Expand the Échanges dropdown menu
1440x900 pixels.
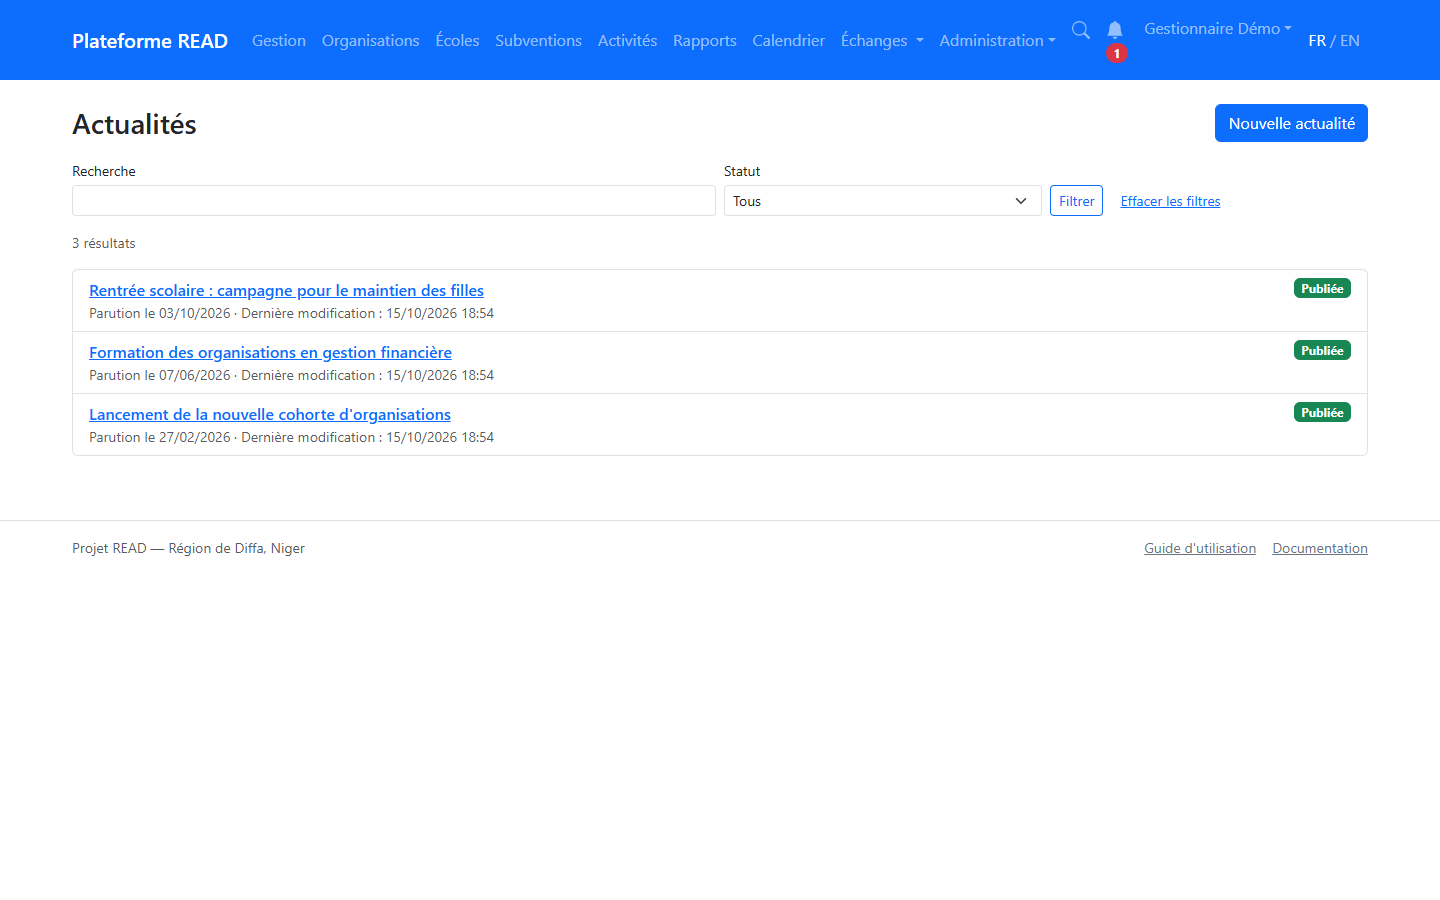pos(882,40)
